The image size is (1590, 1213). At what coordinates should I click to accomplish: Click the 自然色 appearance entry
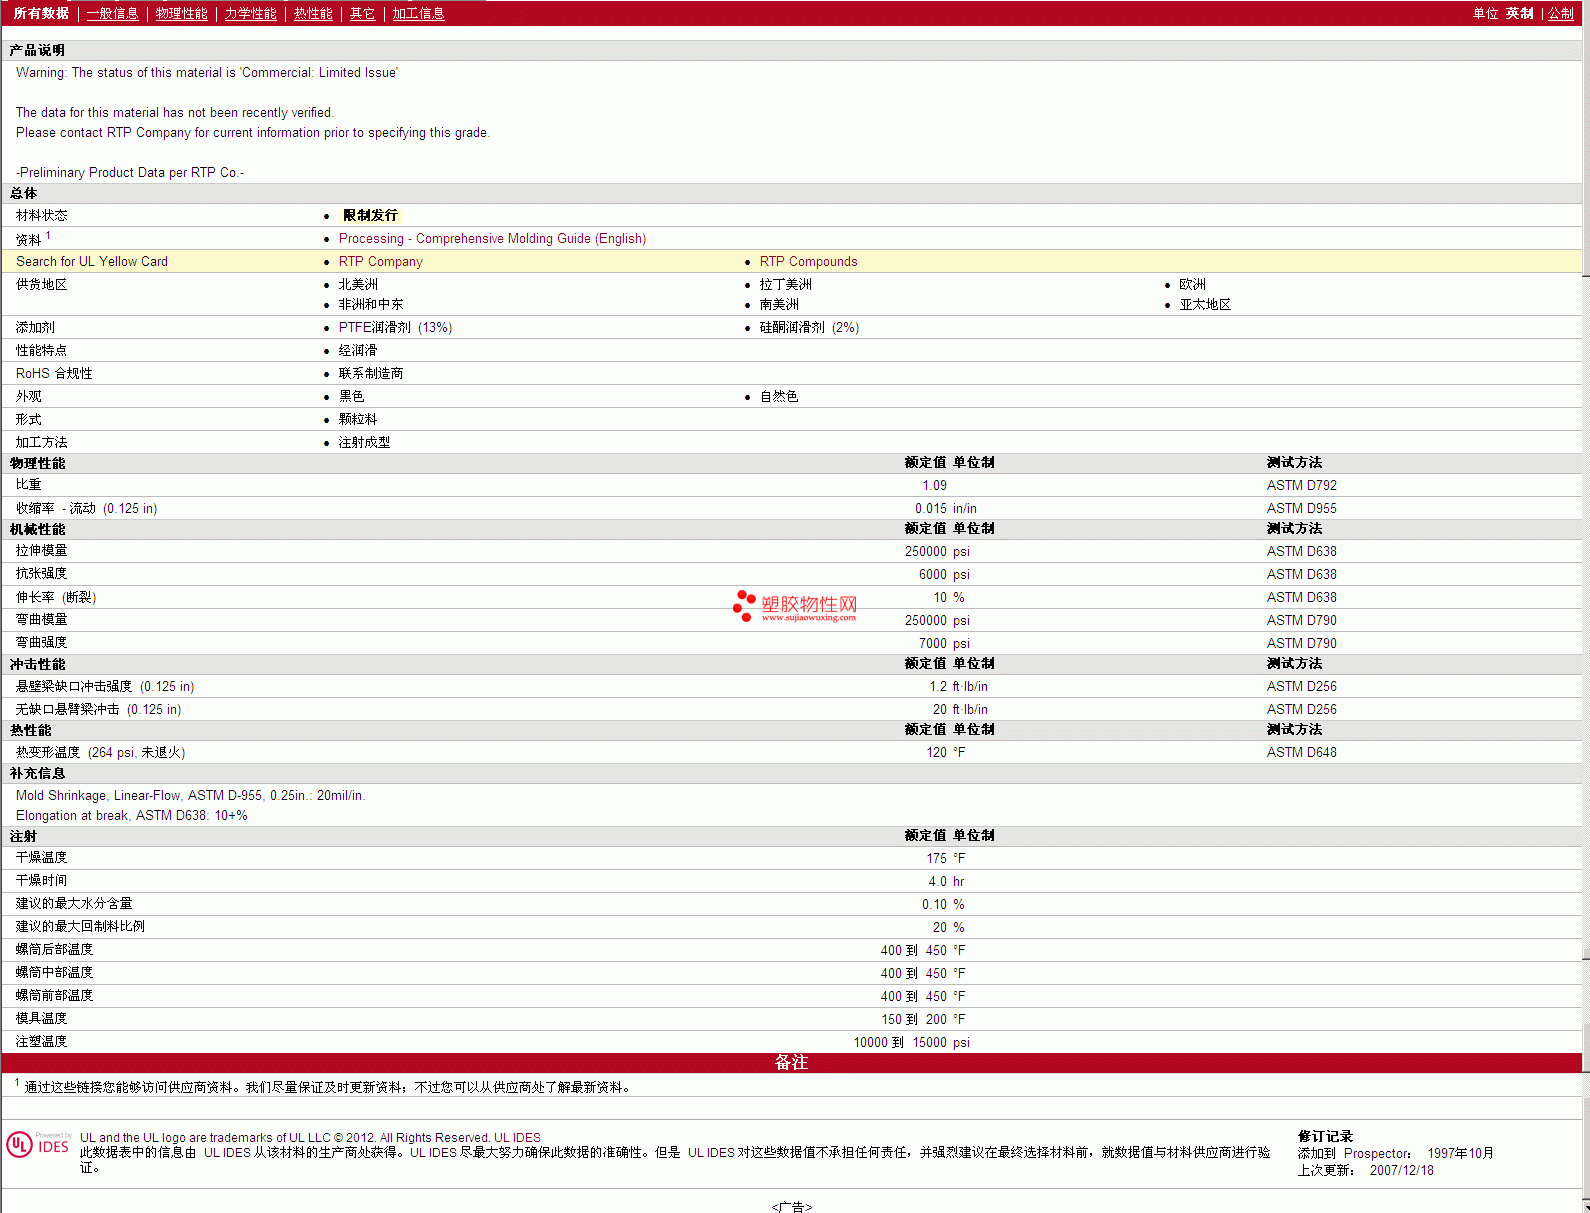tap(779, 396)
